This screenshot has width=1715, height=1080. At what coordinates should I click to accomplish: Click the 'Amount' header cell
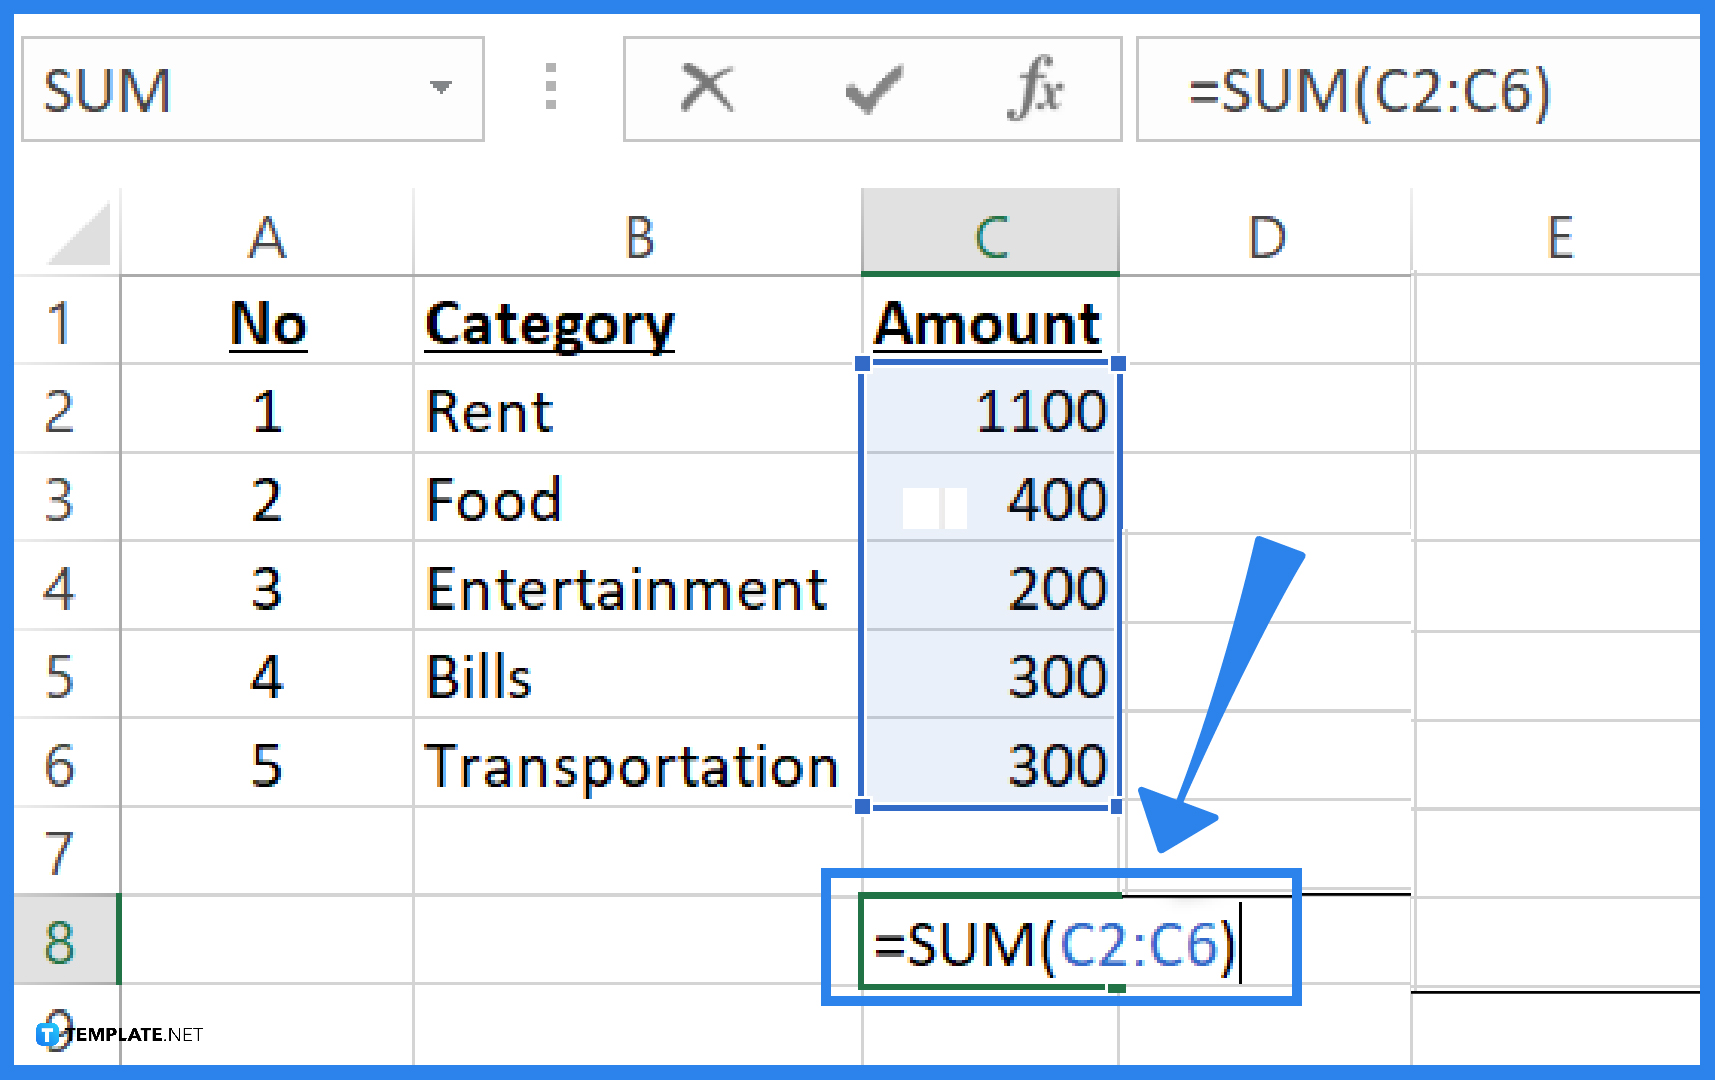pyautogui.click(x=990, y=322)
